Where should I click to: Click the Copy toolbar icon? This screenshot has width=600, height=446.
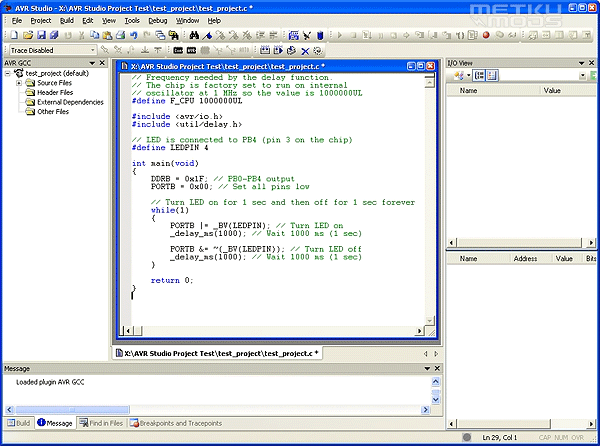pyautogui.click(x=94, y=35)
